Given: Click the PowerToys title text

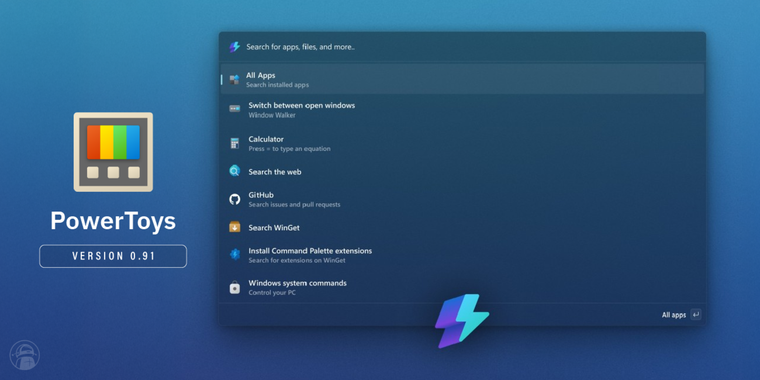Looking at the screenshot, I should pyautogui.click(x=113, y=221).
